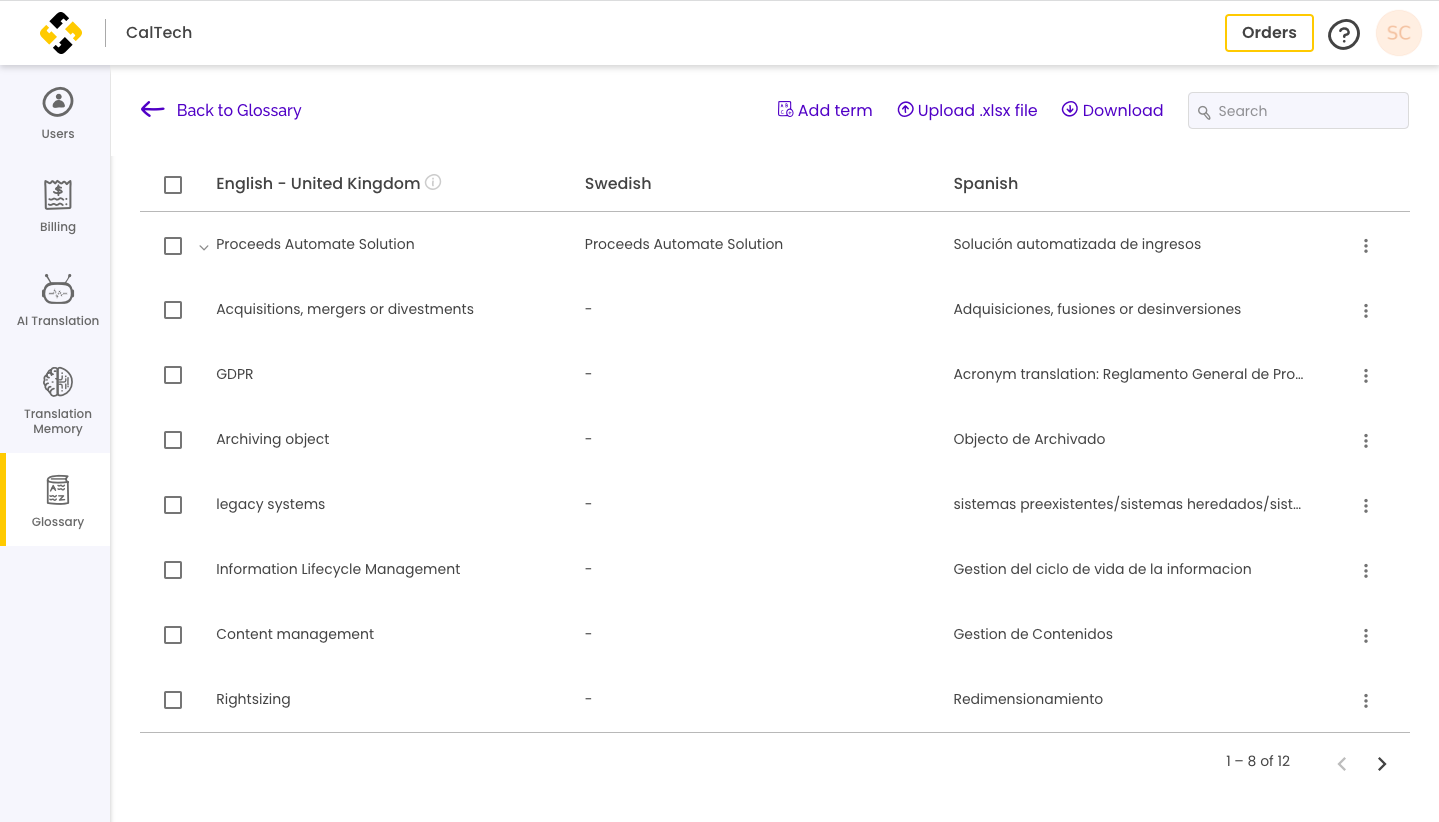Open the SC user avatar menu

pos(1398,33)
